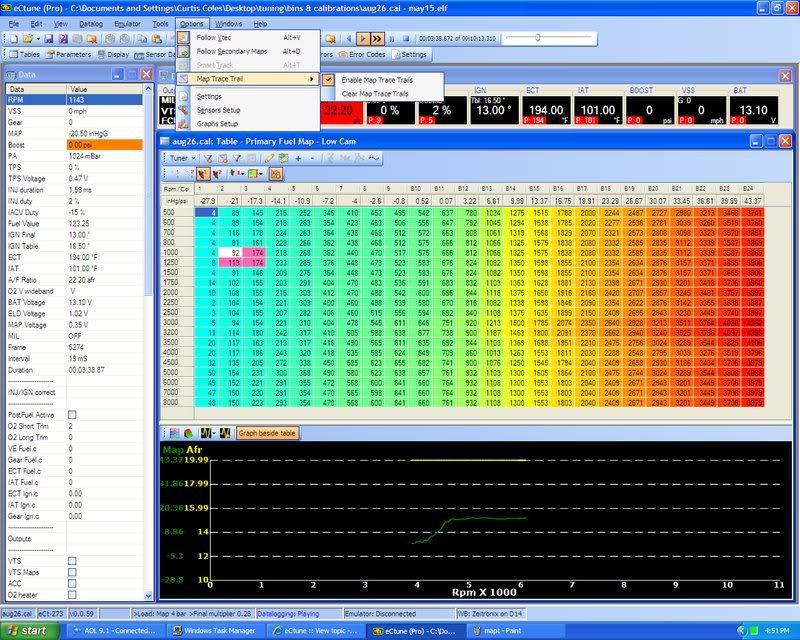Select the highlighted map 1 icon
Viewport: 800px width, 640px height.
203,174
